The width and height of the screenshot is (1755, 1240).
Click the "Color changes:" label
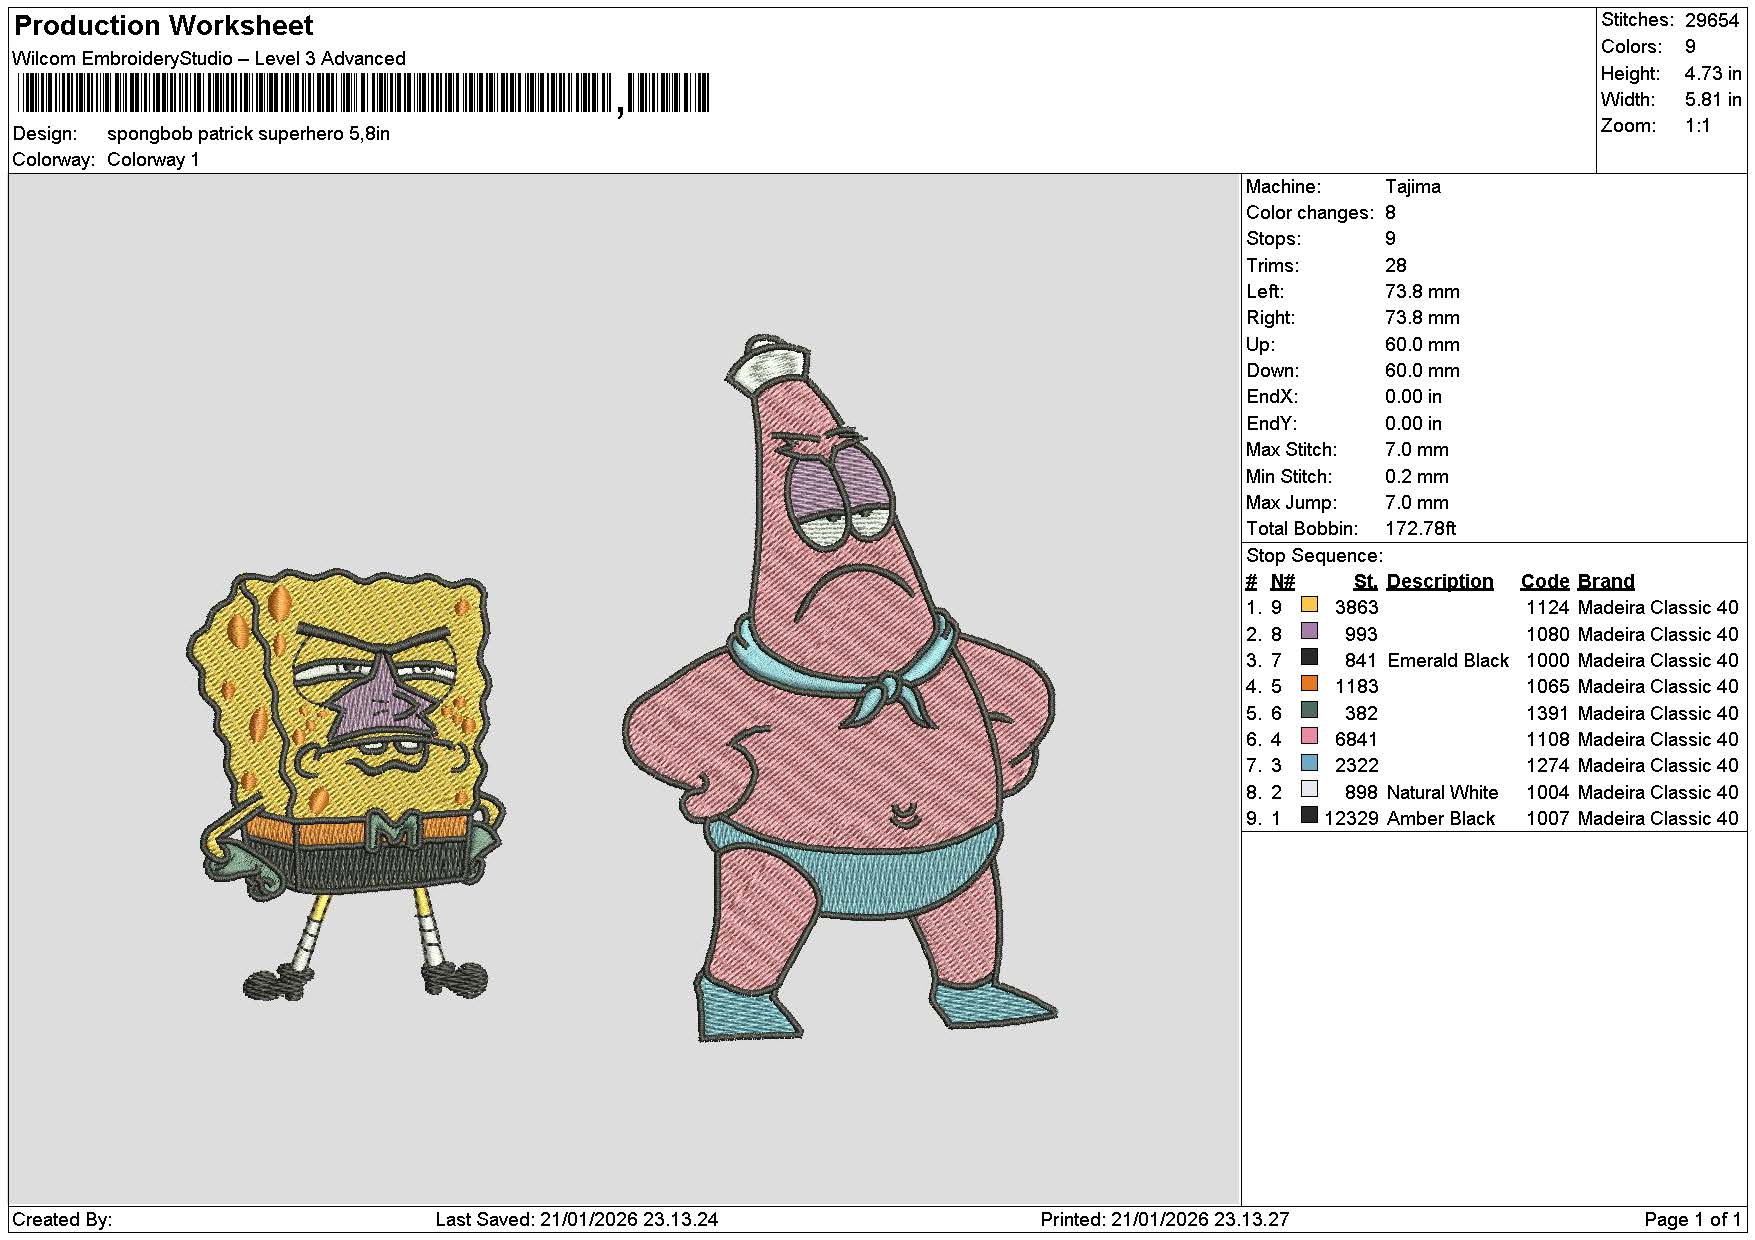1310,213
